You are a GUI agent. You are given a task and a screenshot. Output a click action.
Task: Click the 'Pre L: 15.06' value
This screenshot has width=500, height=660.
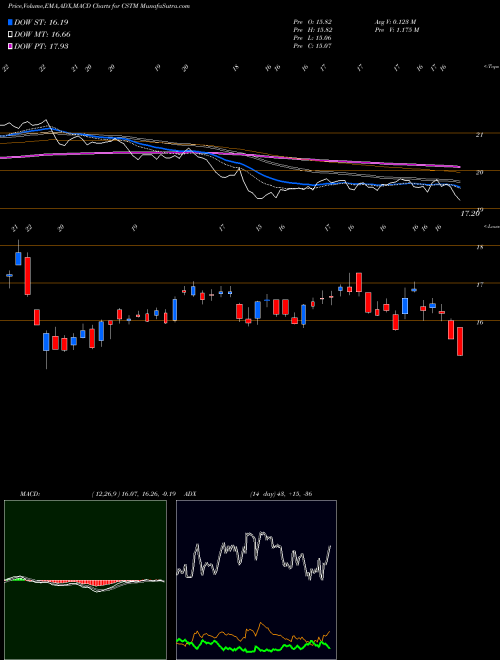pos(313,38)
